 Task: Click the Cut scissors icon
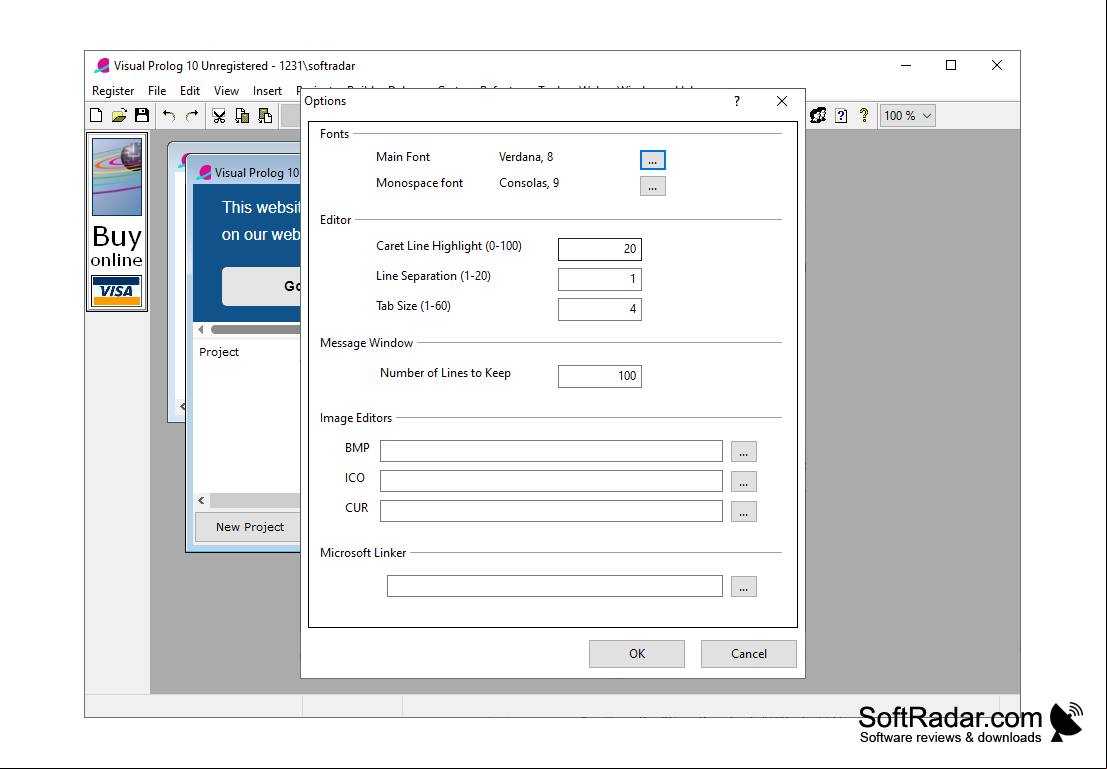(x=219, y=115)
